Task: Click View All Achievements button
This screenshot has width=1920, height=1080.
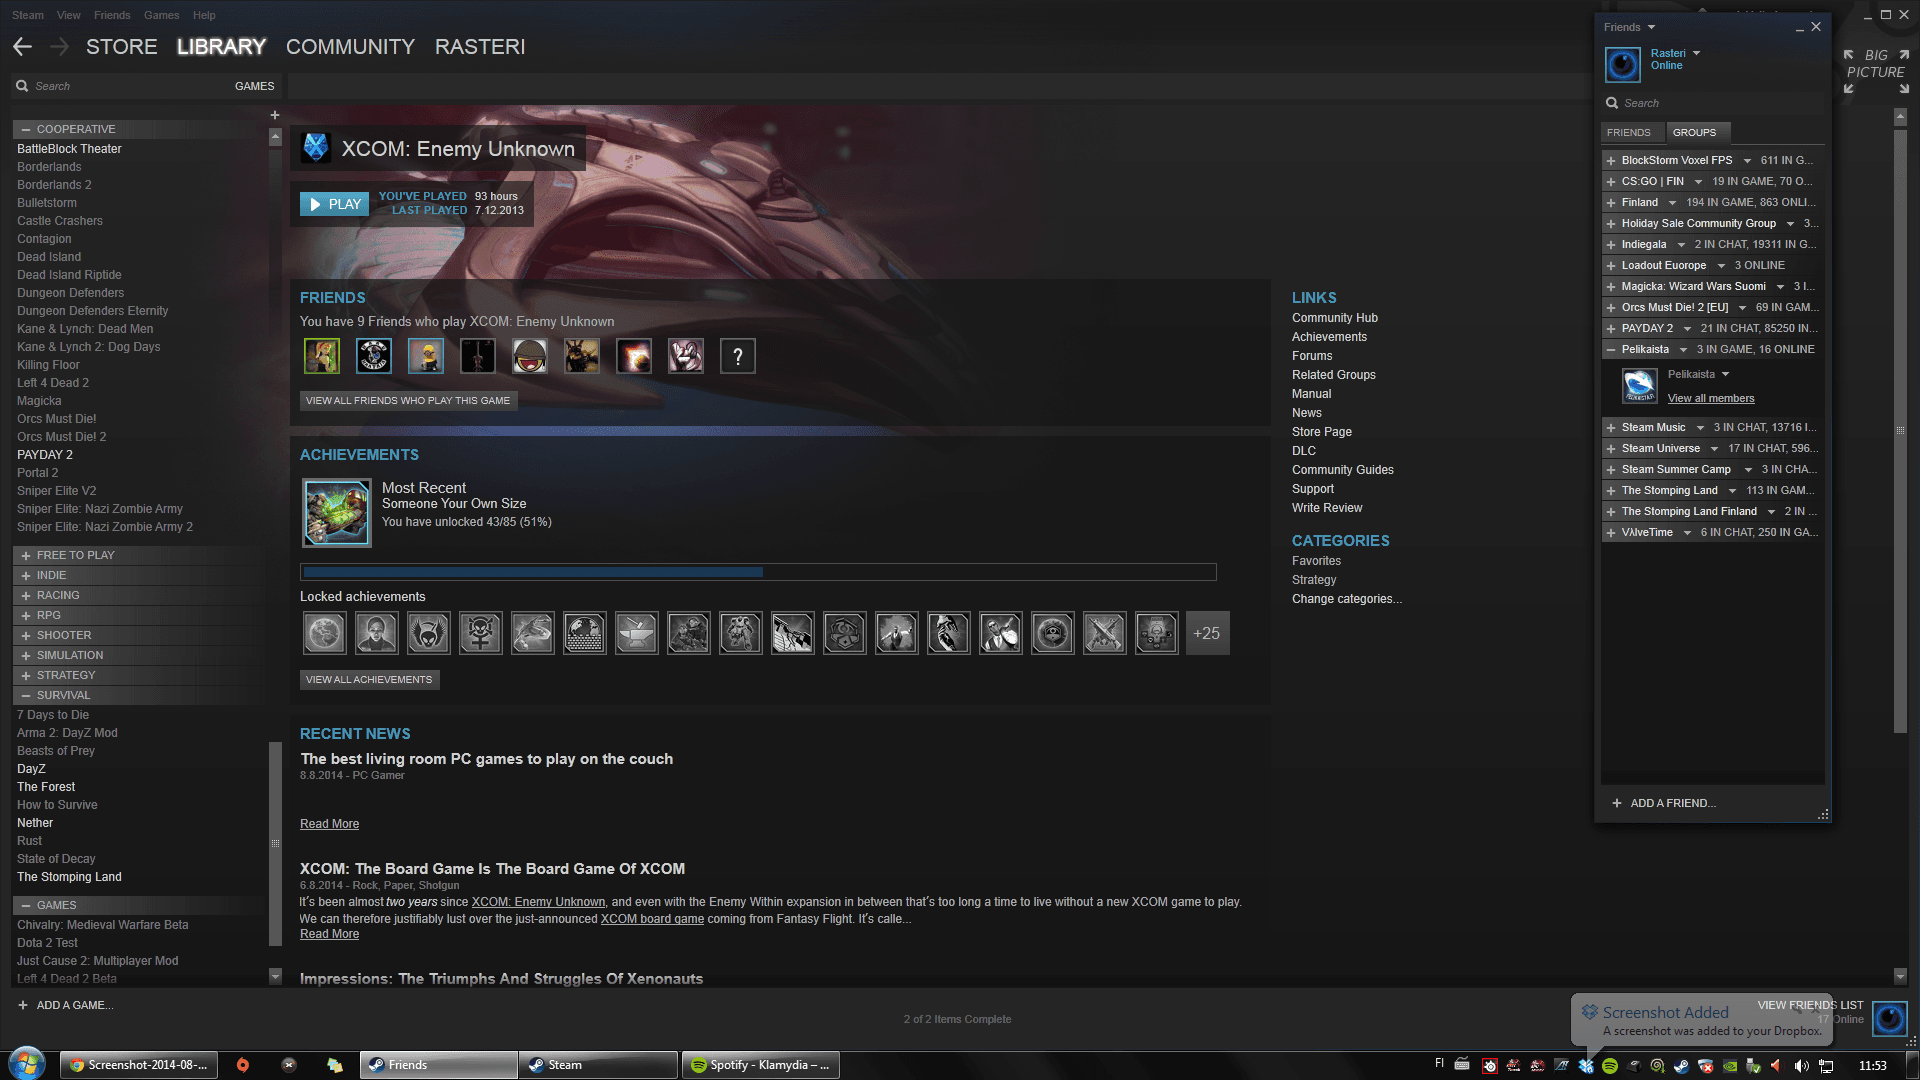Action: 369,680
